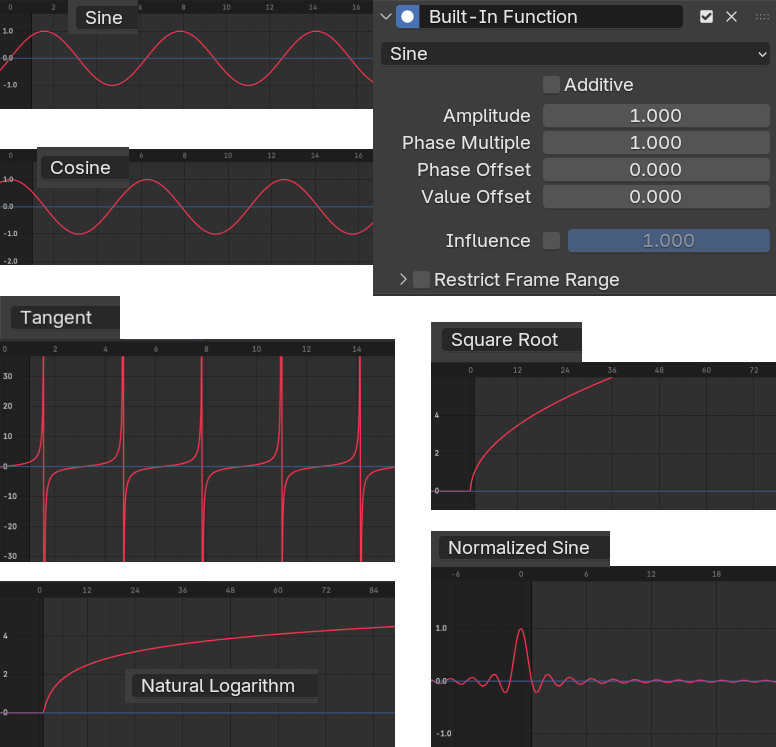The image size is (776, 747).
Task: Open the Sine function type dropdown
Action: coord(575,54)
